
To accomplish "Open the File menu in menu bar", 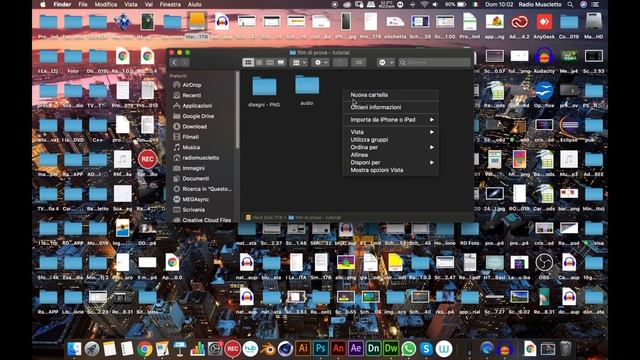I will 83,4.
